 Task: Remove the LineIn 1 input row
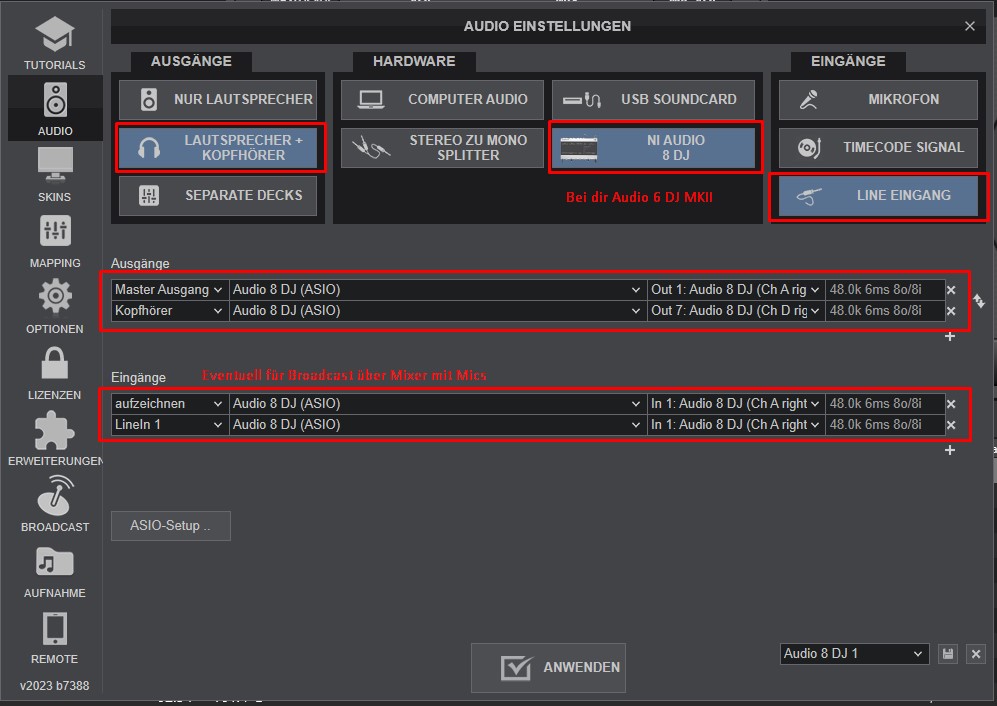[x=951, y=425]
